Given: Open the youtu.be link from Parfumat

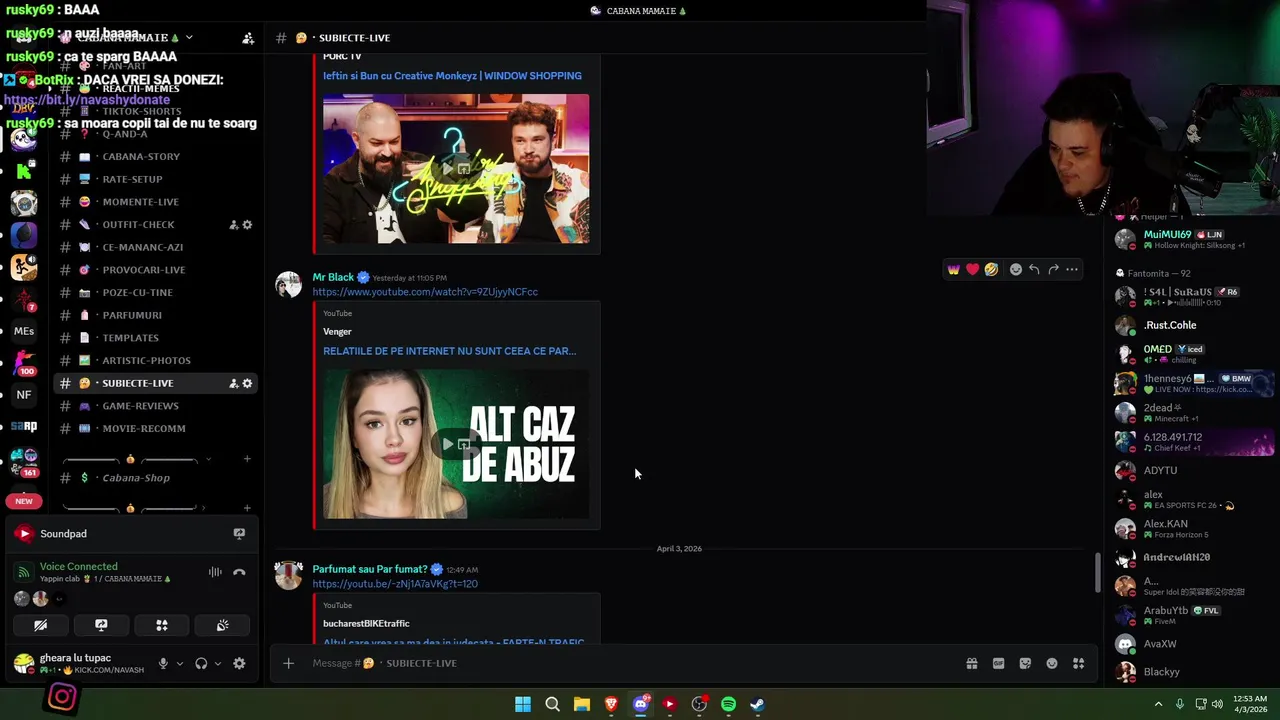Looking at the screenshot, I should [x=395, y=584].
